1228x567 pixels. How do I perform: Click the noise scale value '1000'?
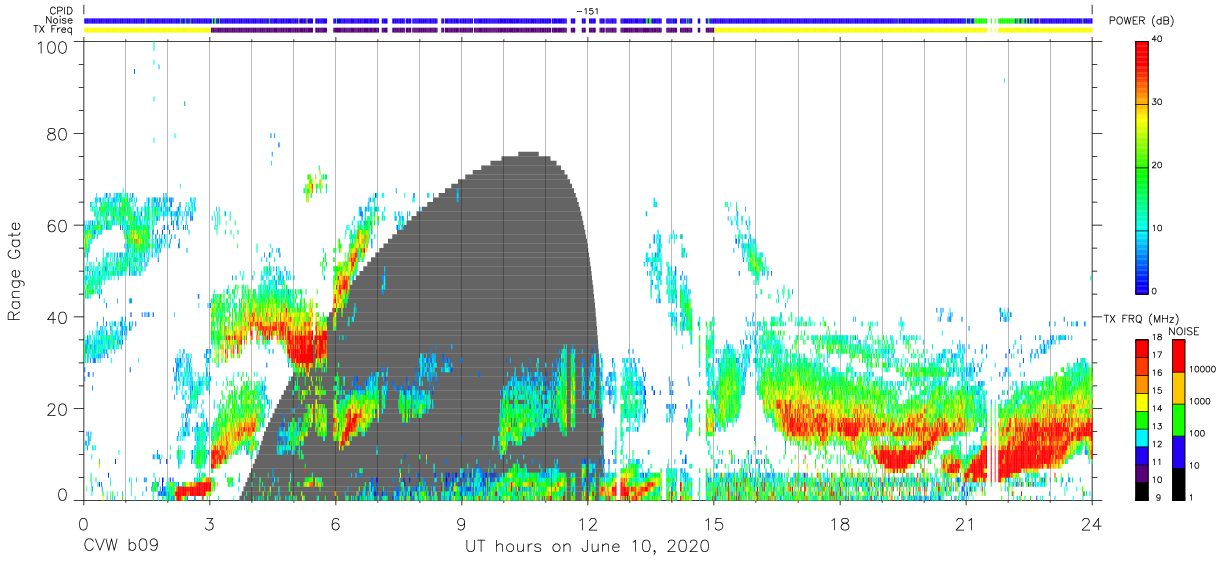(x=1200, y=401)
